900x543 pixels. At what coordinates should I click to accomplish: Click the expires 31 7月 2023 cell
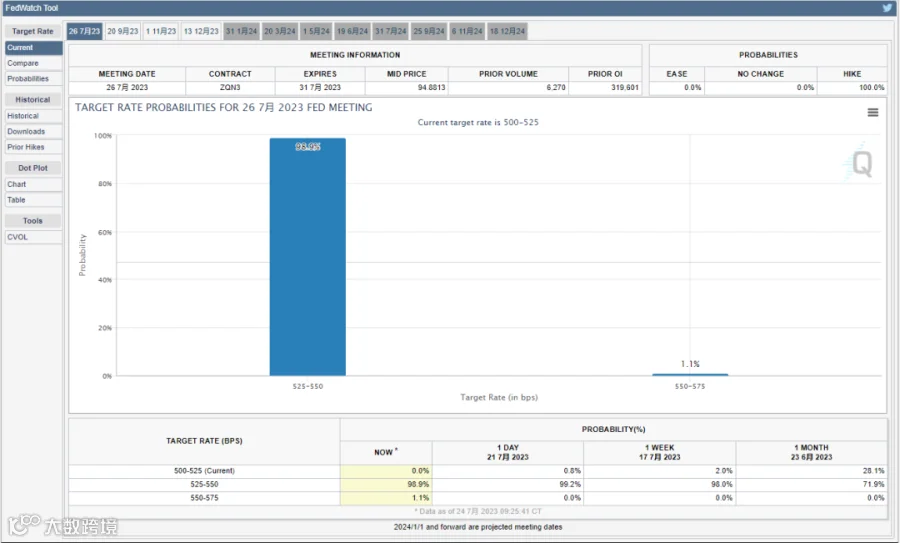point(320,87)
